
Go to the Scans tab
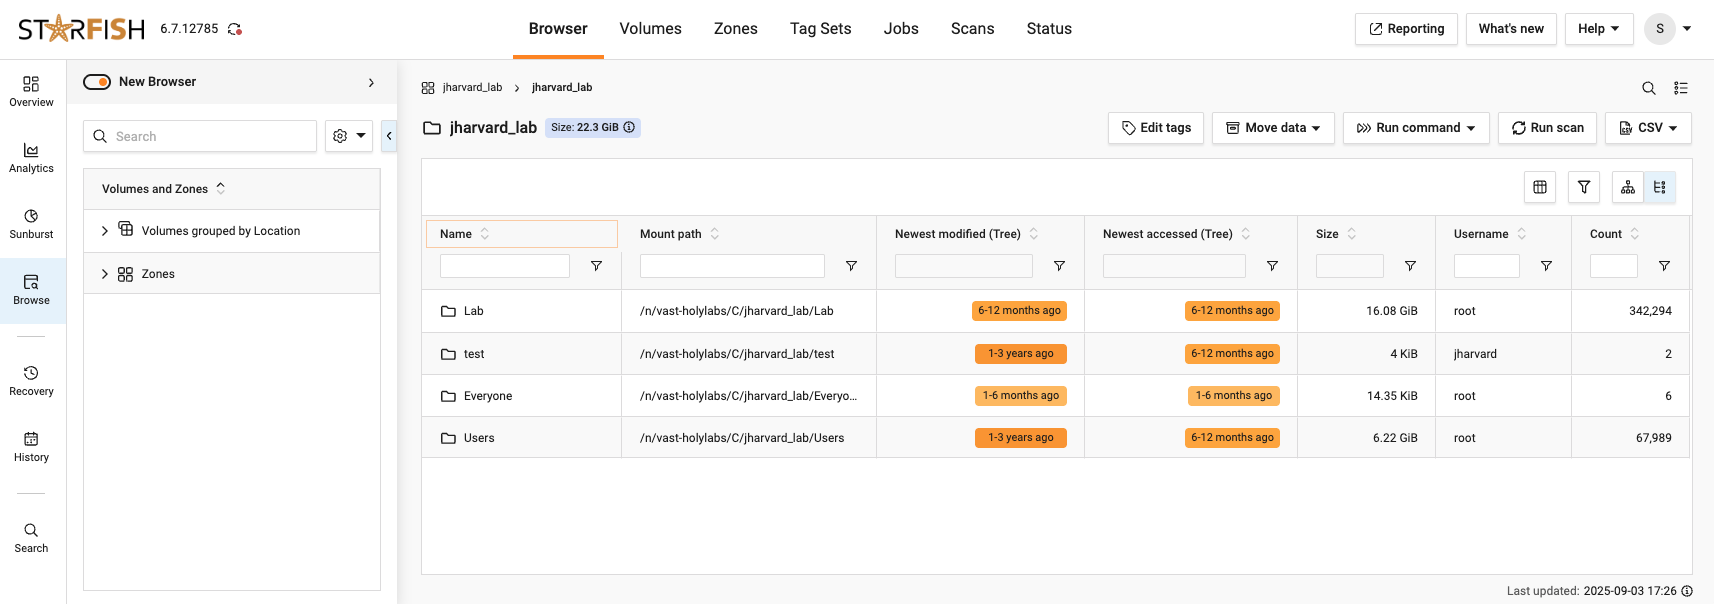[x=972, y=29]
